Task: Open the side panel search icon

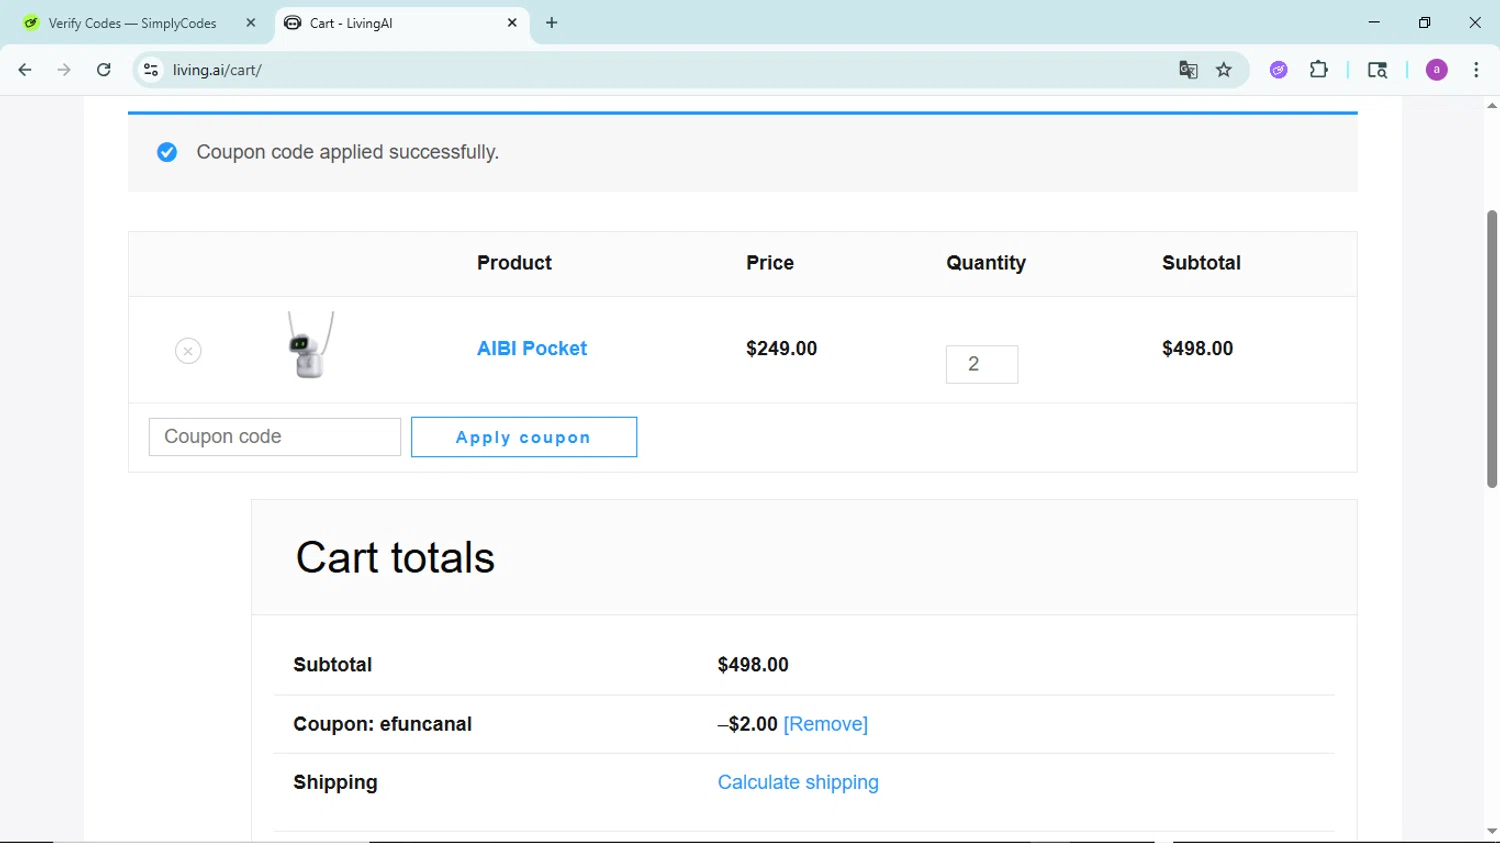Action: 1377,70
